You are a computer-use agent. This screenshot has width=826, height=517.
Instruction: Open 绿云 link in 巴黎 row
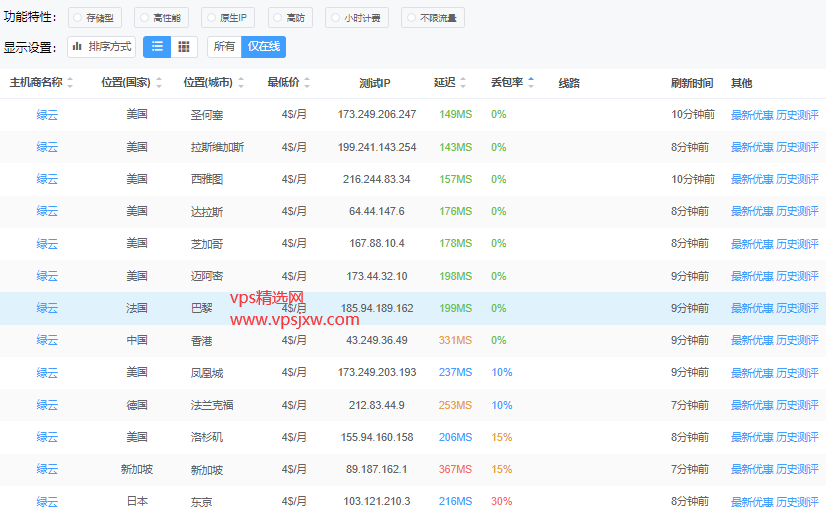click(47, 308)
